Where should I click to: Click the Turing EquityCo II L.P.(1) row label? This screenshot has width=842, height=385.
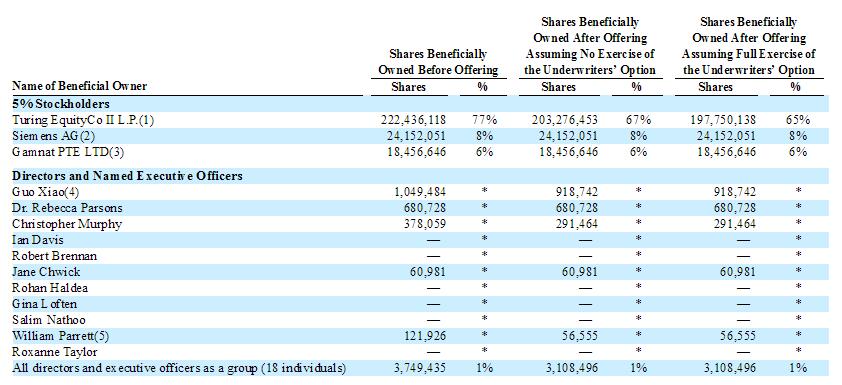click(83, 120)
